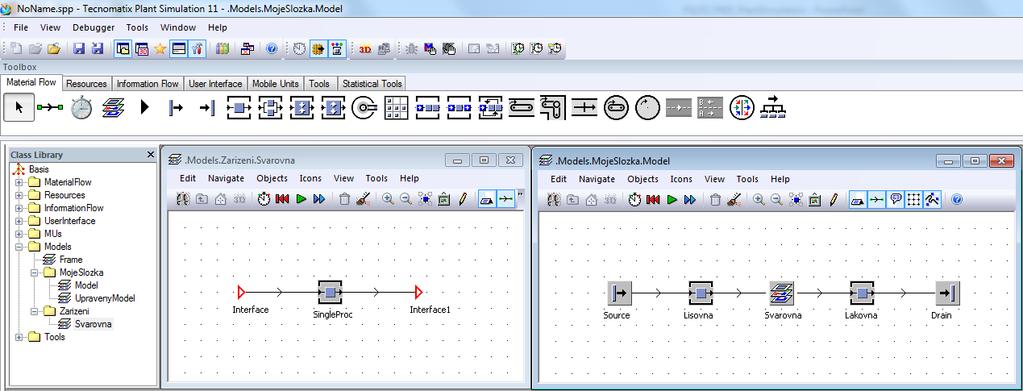Select the EventController stopwatch in the Toolbox
The height and width of the screenshot is (391, 1023).
pos(82,108)
